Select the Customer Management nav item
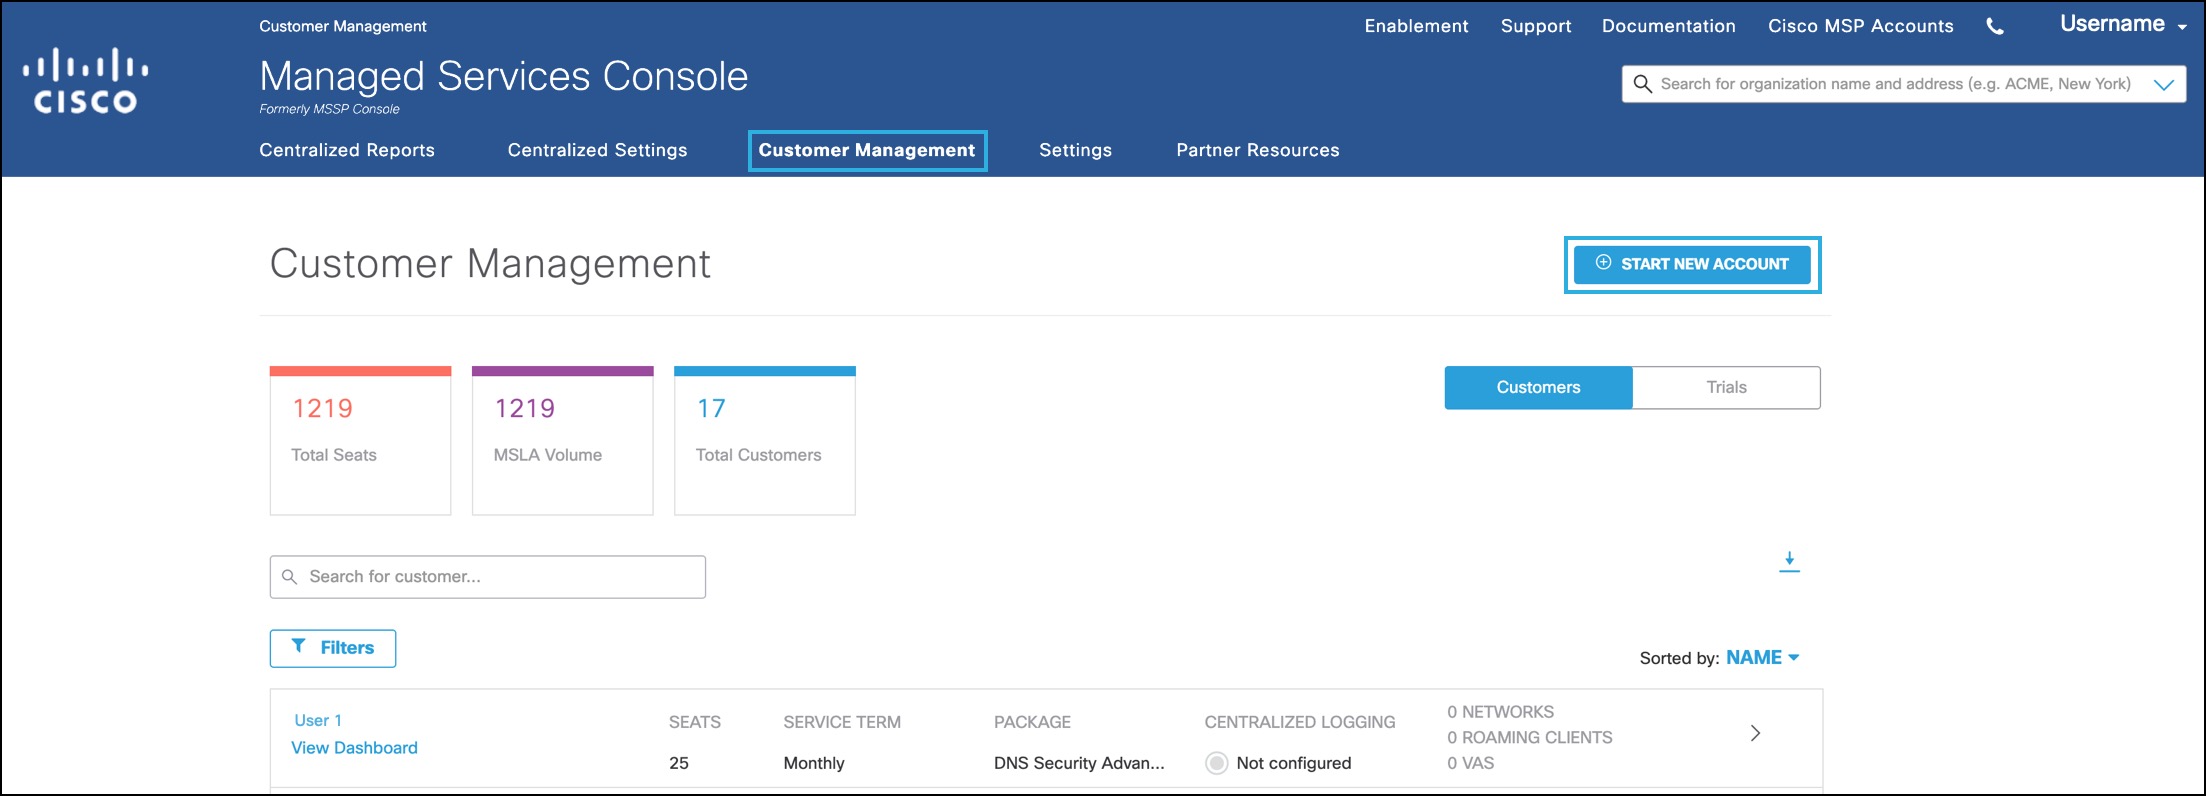2206x796 pixels. point(867,150)
